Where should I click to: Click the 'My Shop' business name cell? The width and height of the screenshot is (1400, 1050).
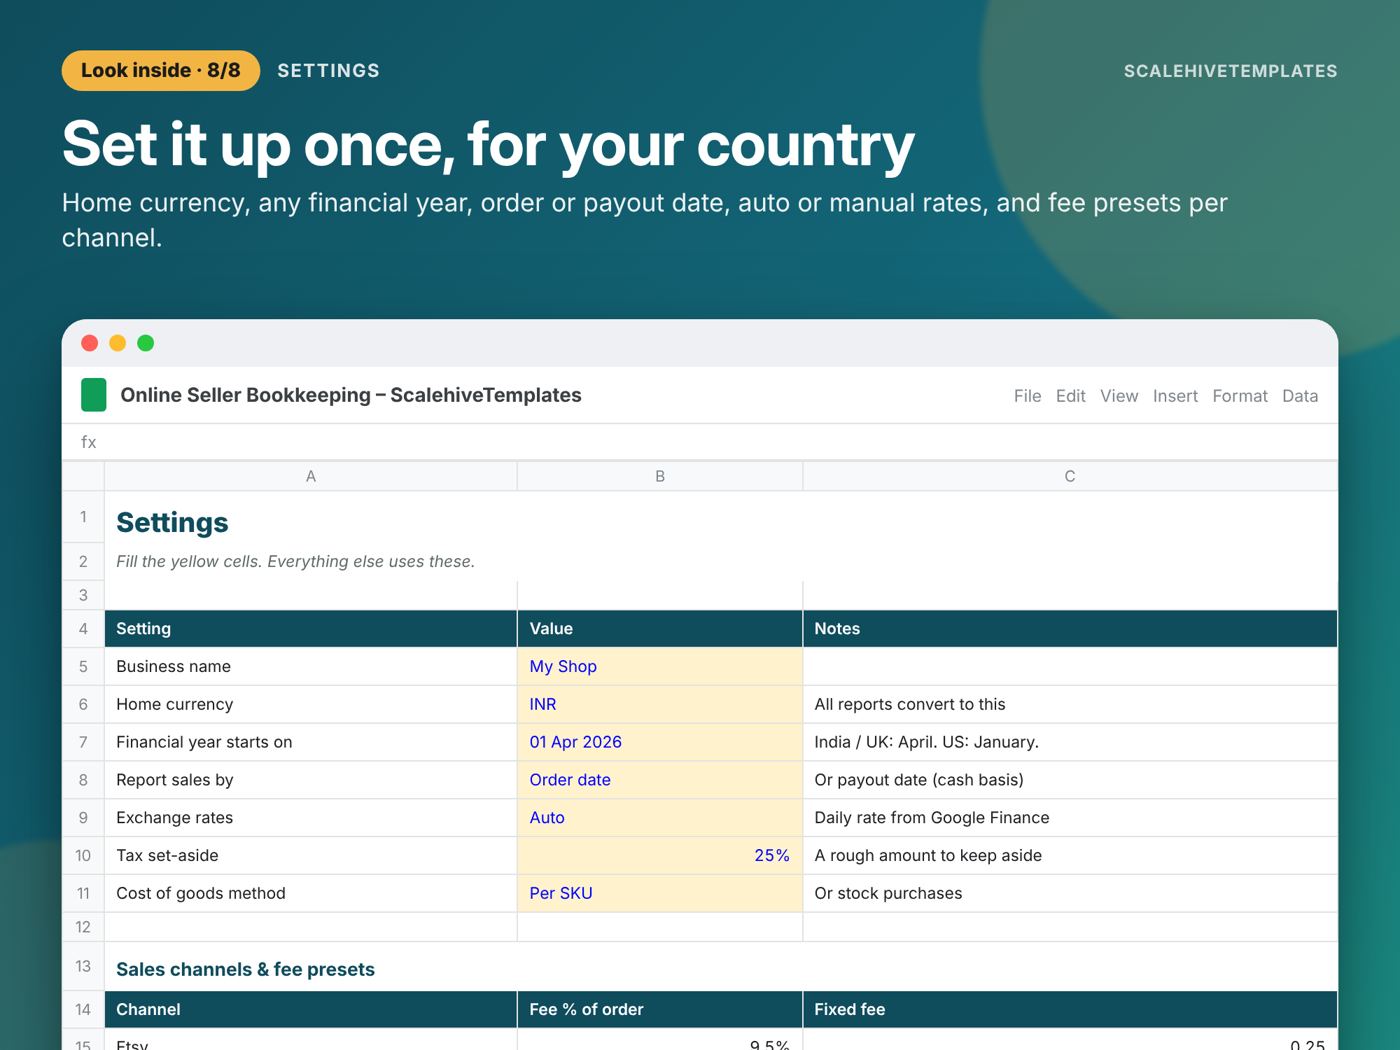pyautogui.click(x=660, y=667)
